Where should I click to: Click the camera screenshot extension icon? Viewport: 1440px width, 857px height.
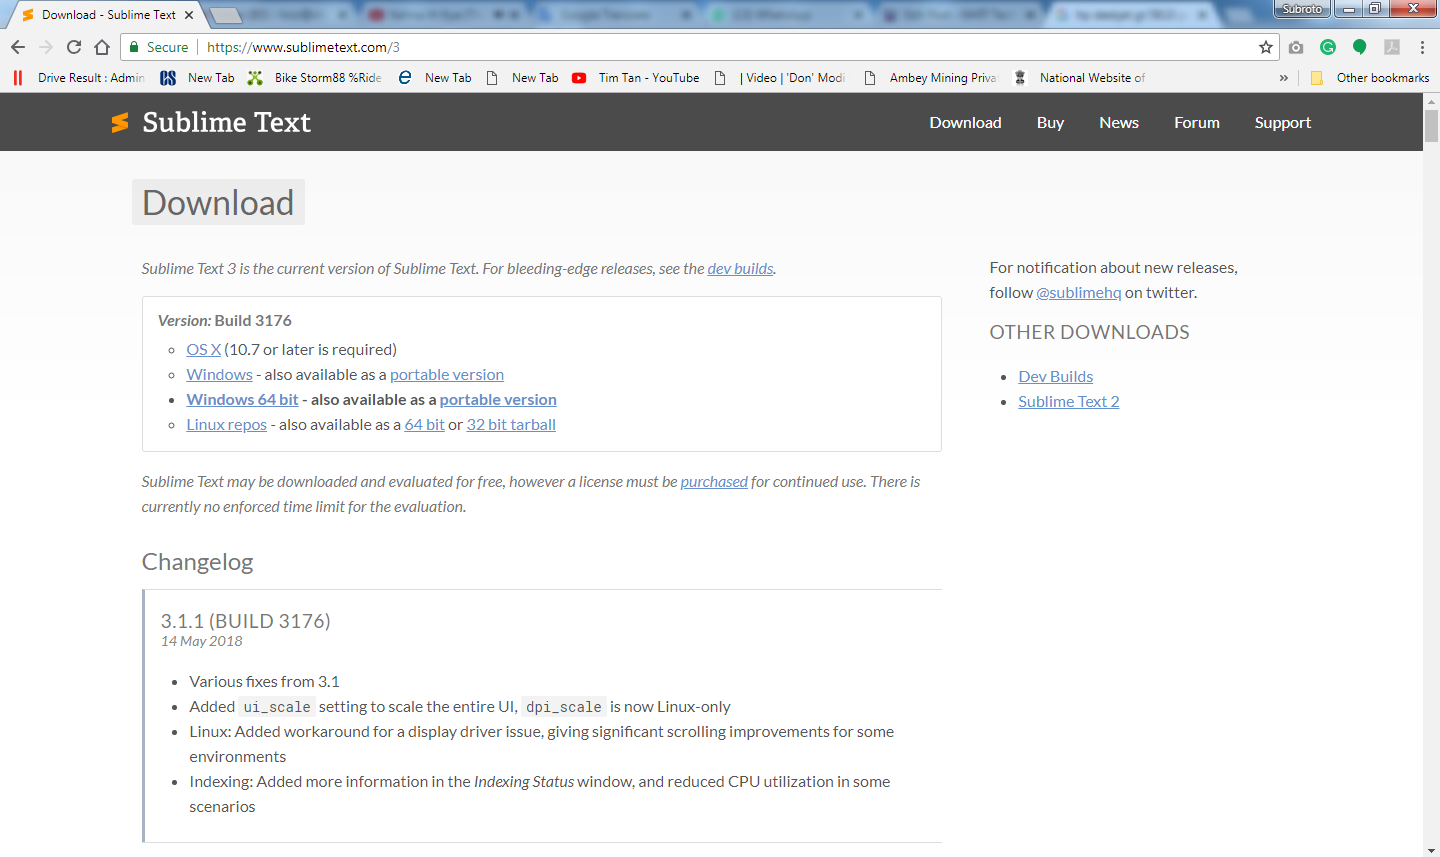(x=1296, y=47)
